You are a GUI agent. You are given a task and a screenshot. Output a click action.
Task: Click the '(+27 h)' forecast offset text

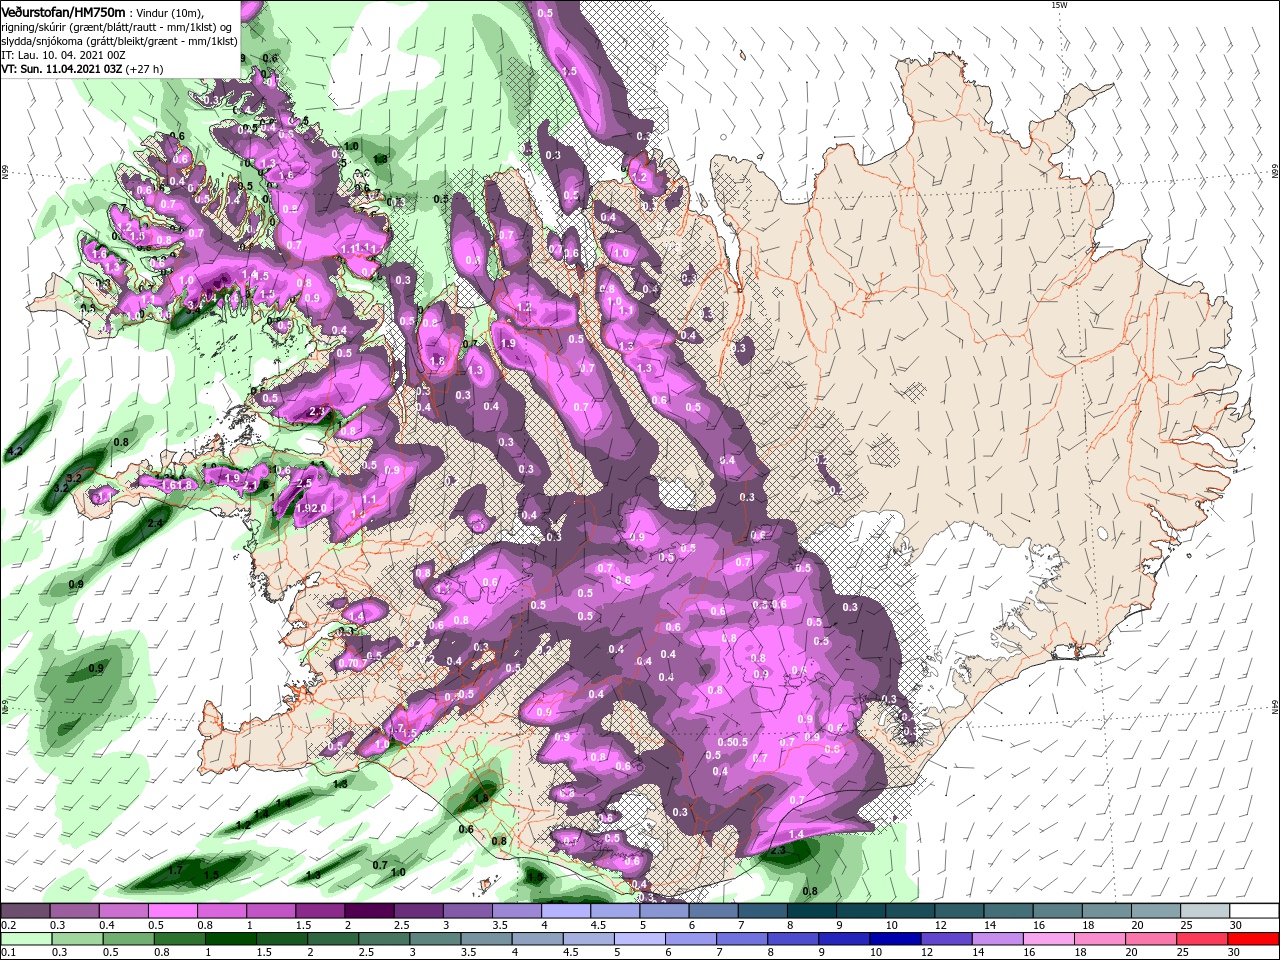coord(146,69)
